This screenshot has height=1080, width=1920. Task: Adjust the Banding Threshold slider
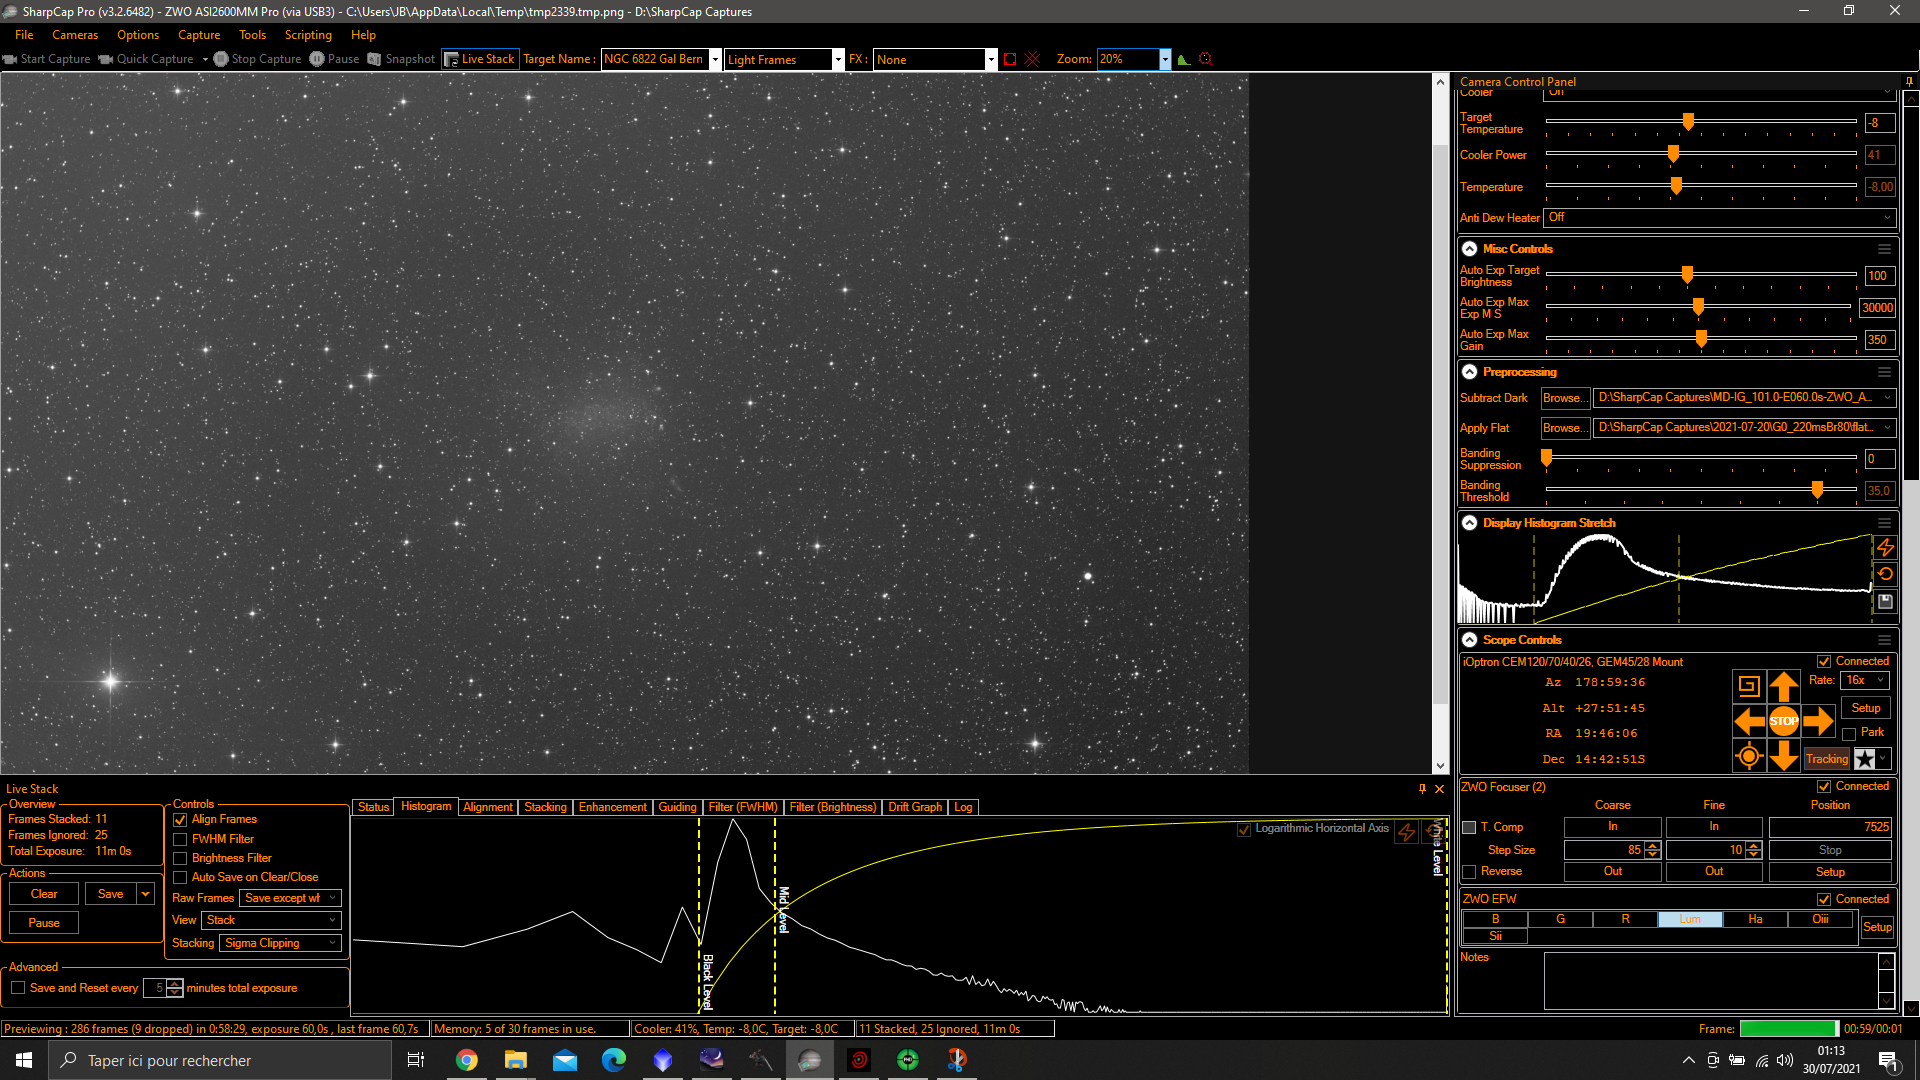[1817, 490]
